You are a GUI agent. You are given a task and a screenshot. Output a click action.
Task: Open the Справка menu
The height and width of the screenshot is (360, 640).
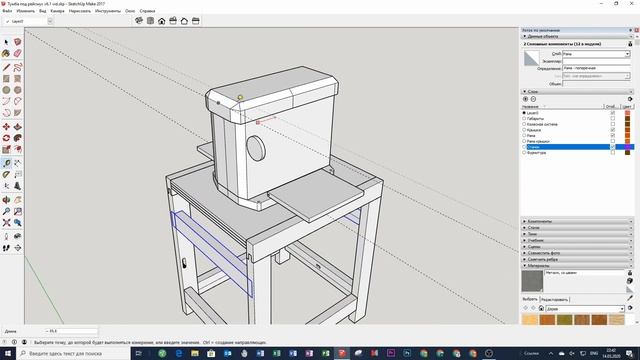click(147, 11)
